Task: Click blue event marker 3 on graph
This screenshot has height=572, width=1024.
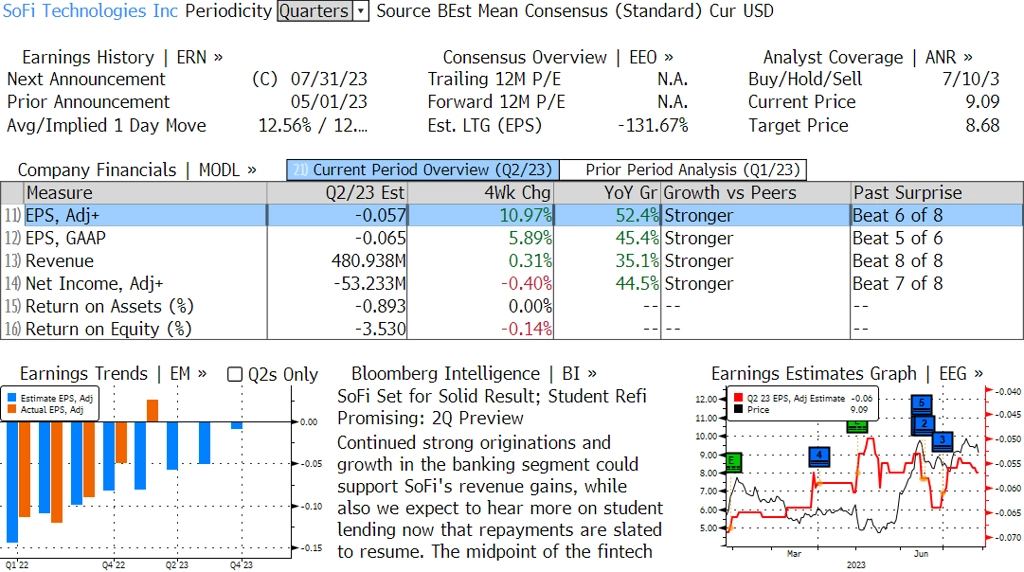Action: point(942,441)
